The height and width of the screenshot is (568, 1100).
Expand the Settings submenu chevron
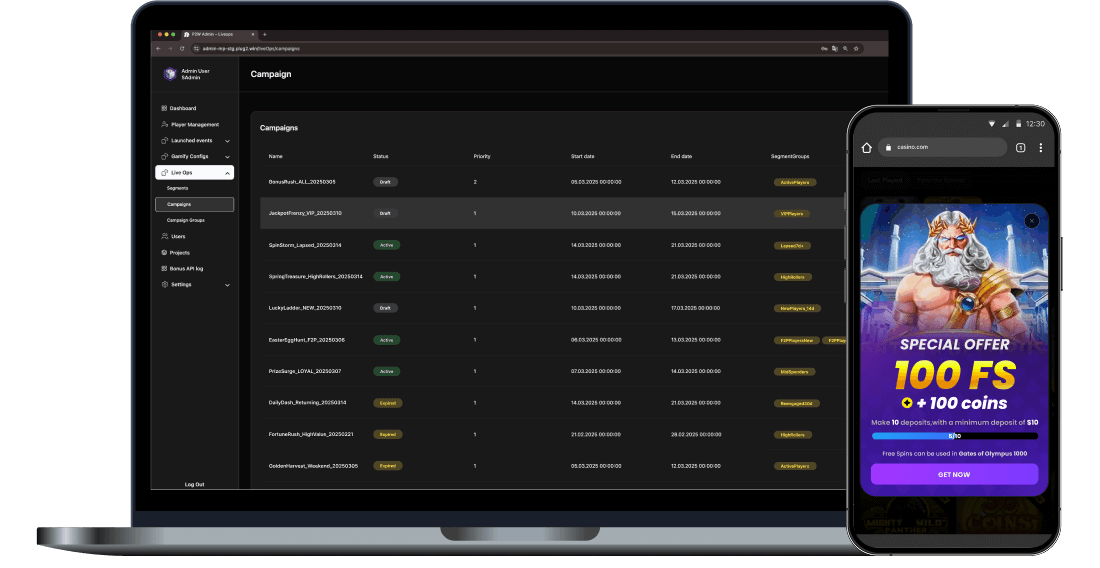(227, 285)
